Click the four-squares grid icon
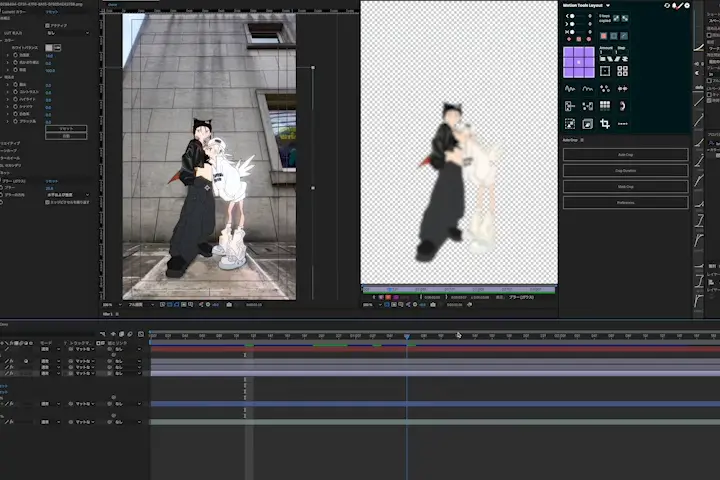Image resolution: width=720 pixels, height=480 pixels. pyautogui.click(x=622, y=71)
